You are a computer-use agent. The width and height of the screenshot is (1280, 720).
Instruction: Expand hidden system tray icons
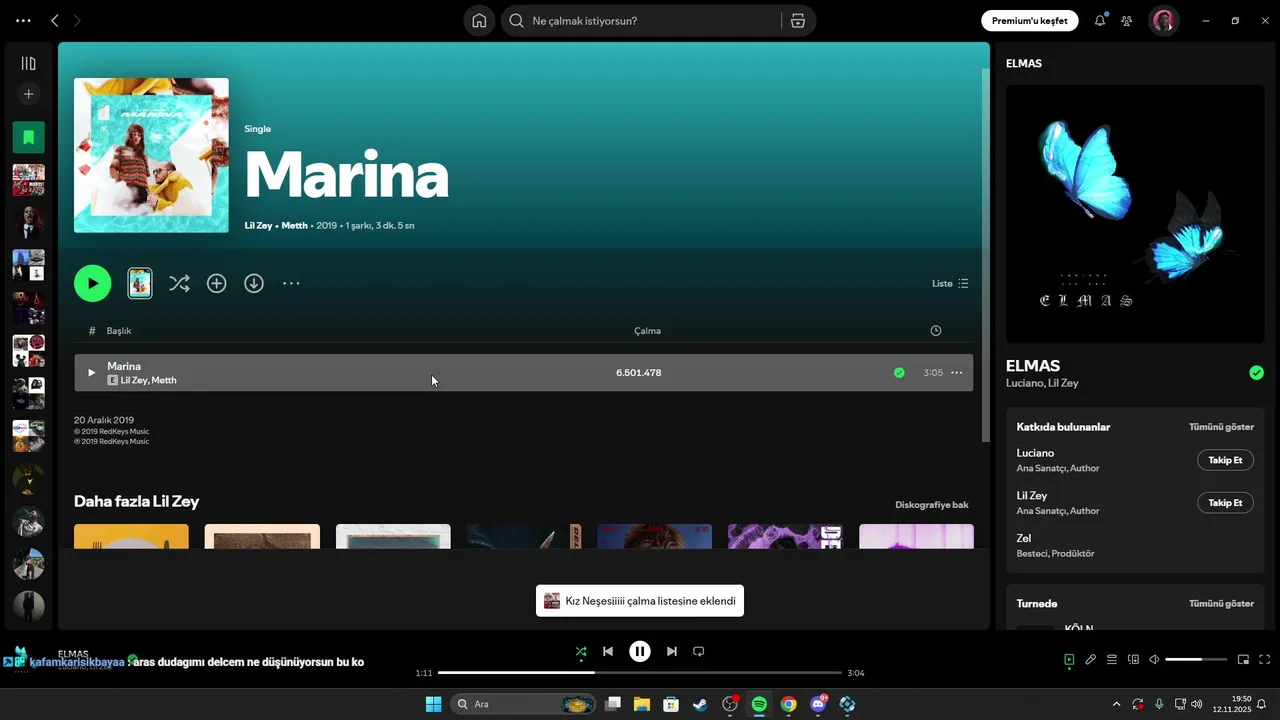[x=1117, y=704]
